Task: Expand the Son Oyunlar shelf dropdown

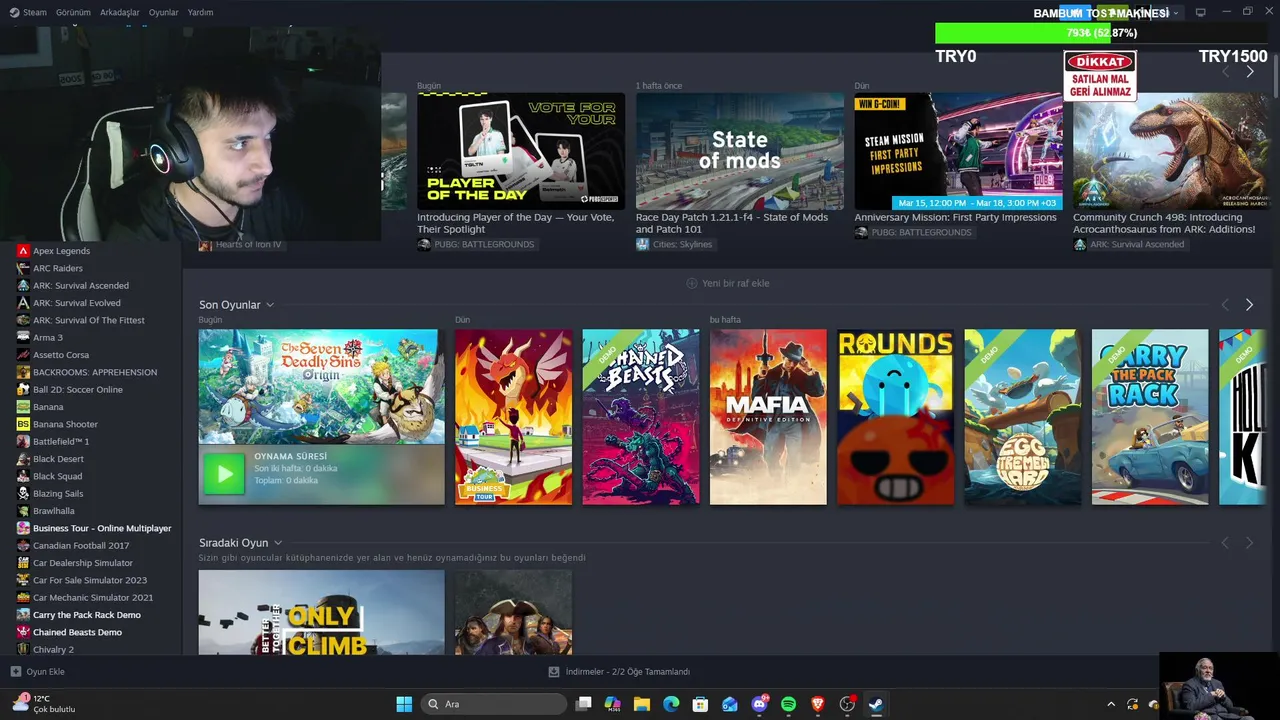Action: coord(270,305)
